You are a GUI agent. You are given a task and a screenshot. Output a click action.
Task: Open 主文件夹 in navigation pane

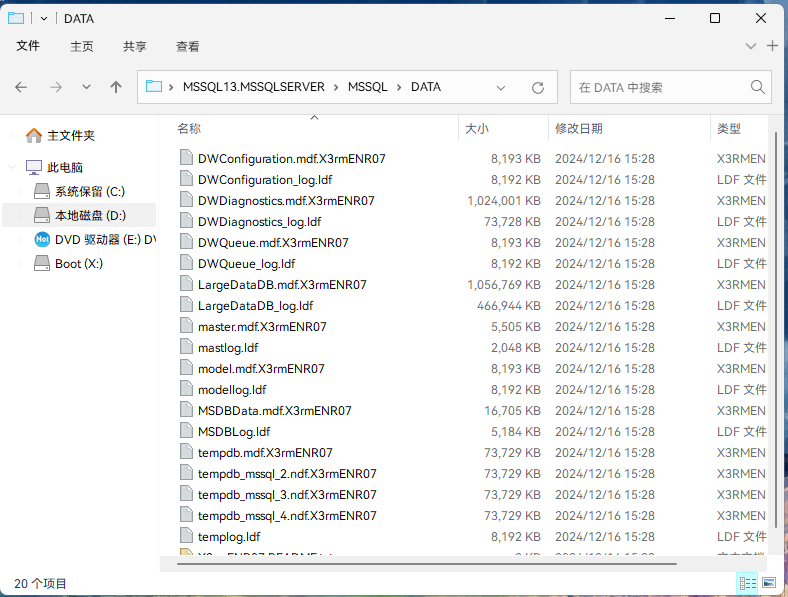click(x=71, y=136)
